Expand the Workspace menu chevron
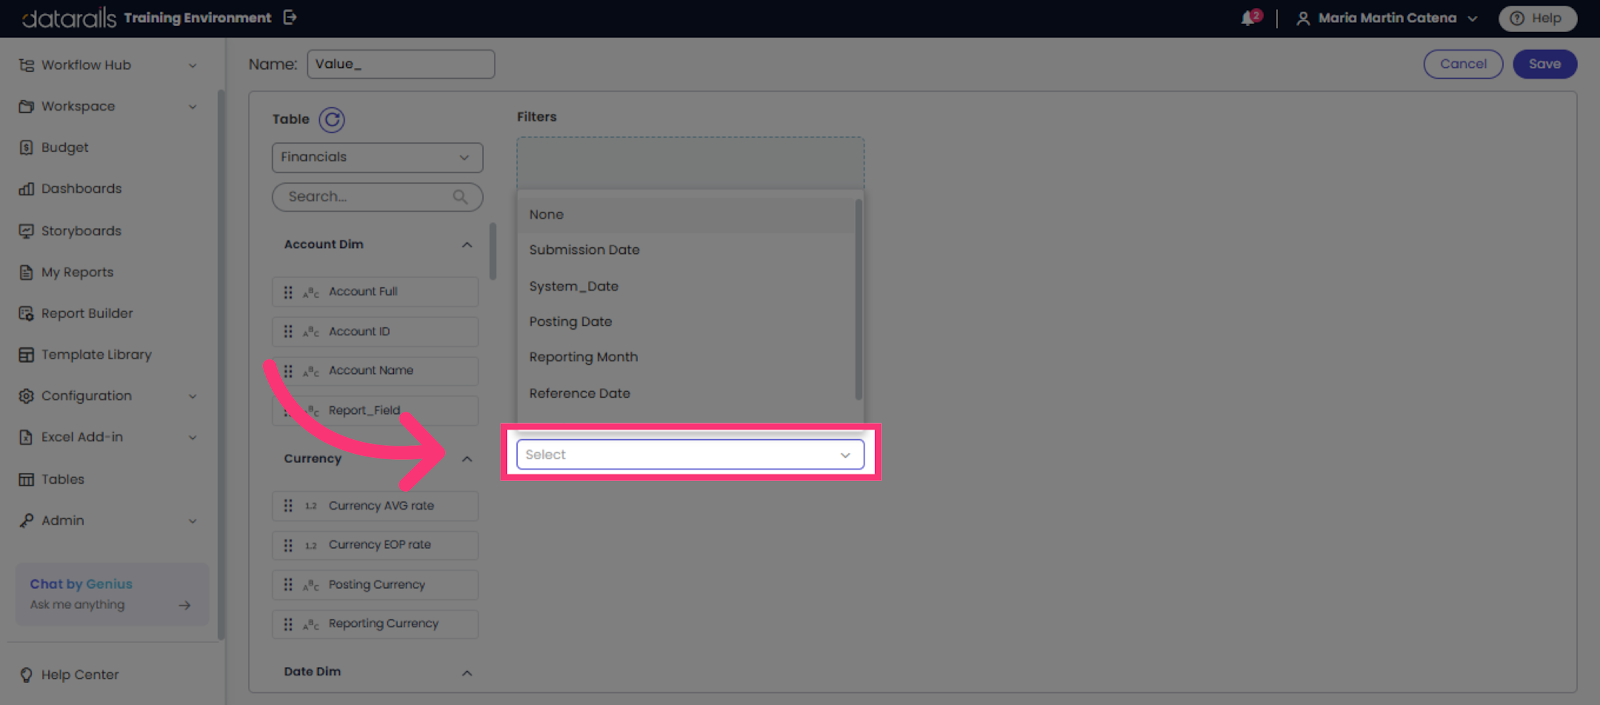1600x705 pixels. [192, 107]
